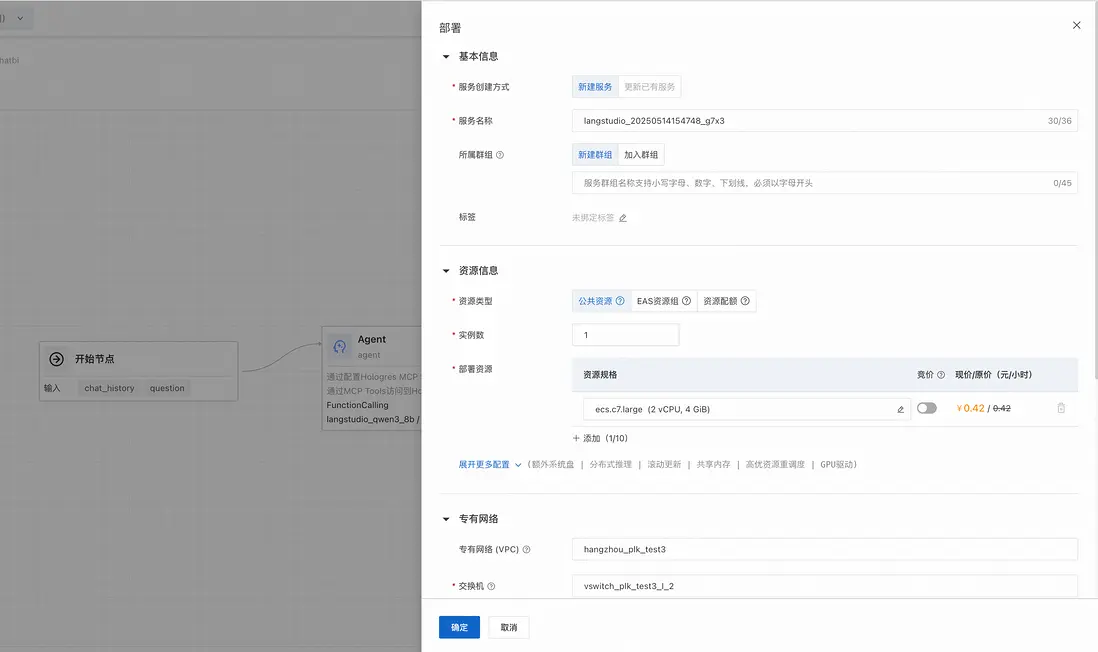Collapse the 基本信息 section
1098x652 pixels.
click(x=446, y=57)
